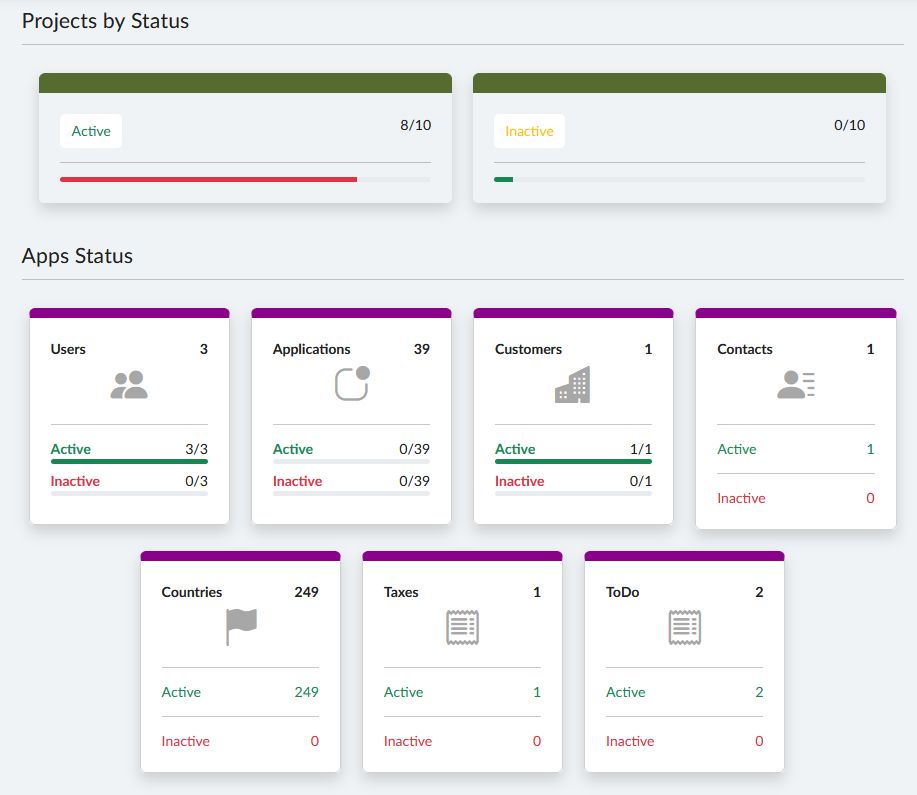Click the Countries flag icon

pos(241,627)
